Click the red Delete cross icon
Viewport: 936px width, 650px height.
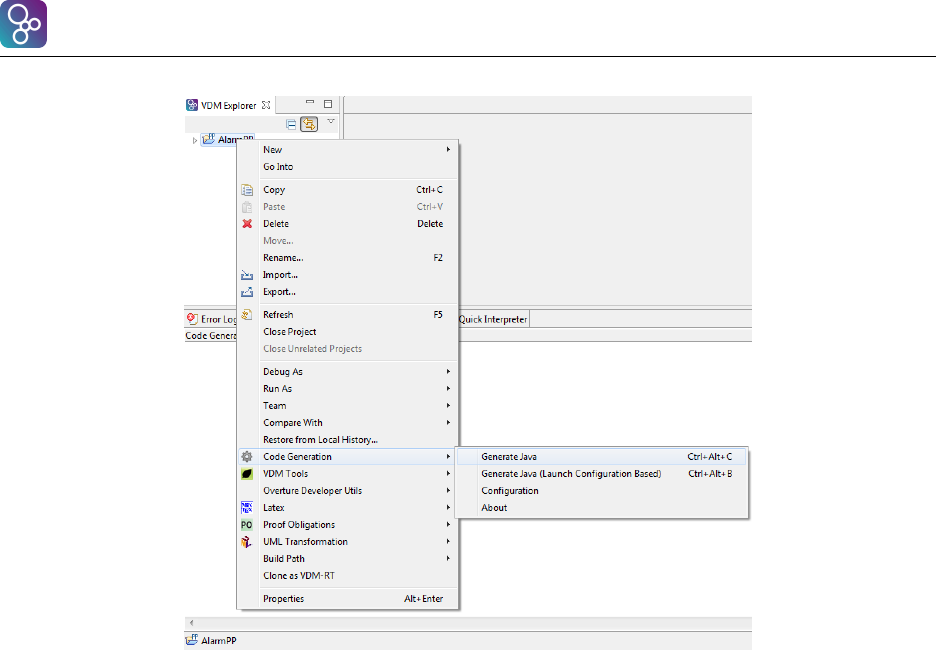tap(247, 224)
